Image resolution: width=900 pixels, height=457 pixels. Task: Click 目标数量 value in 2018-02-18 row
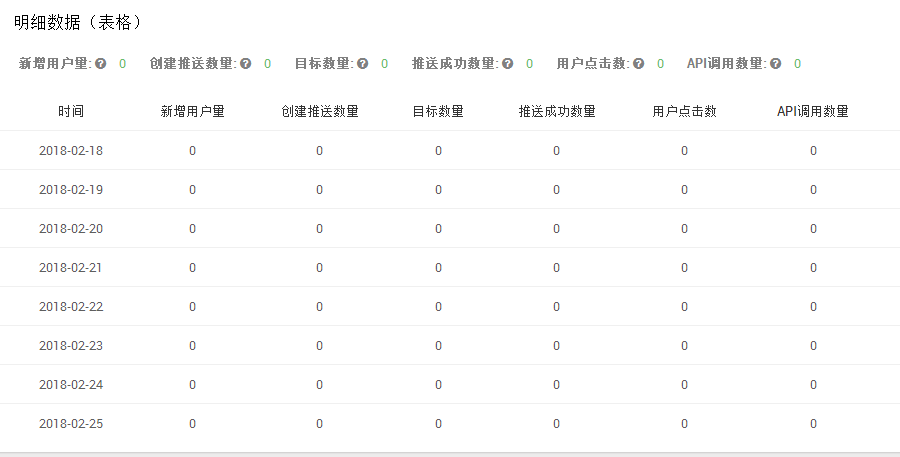pos(438,150)
